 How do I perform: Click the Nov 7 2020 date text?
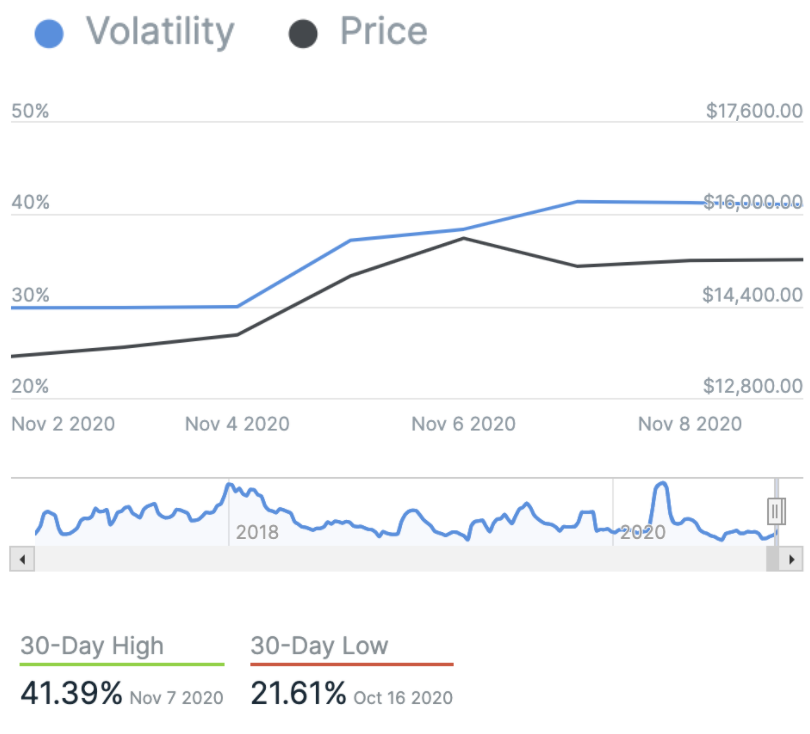(x=177, y=696)
